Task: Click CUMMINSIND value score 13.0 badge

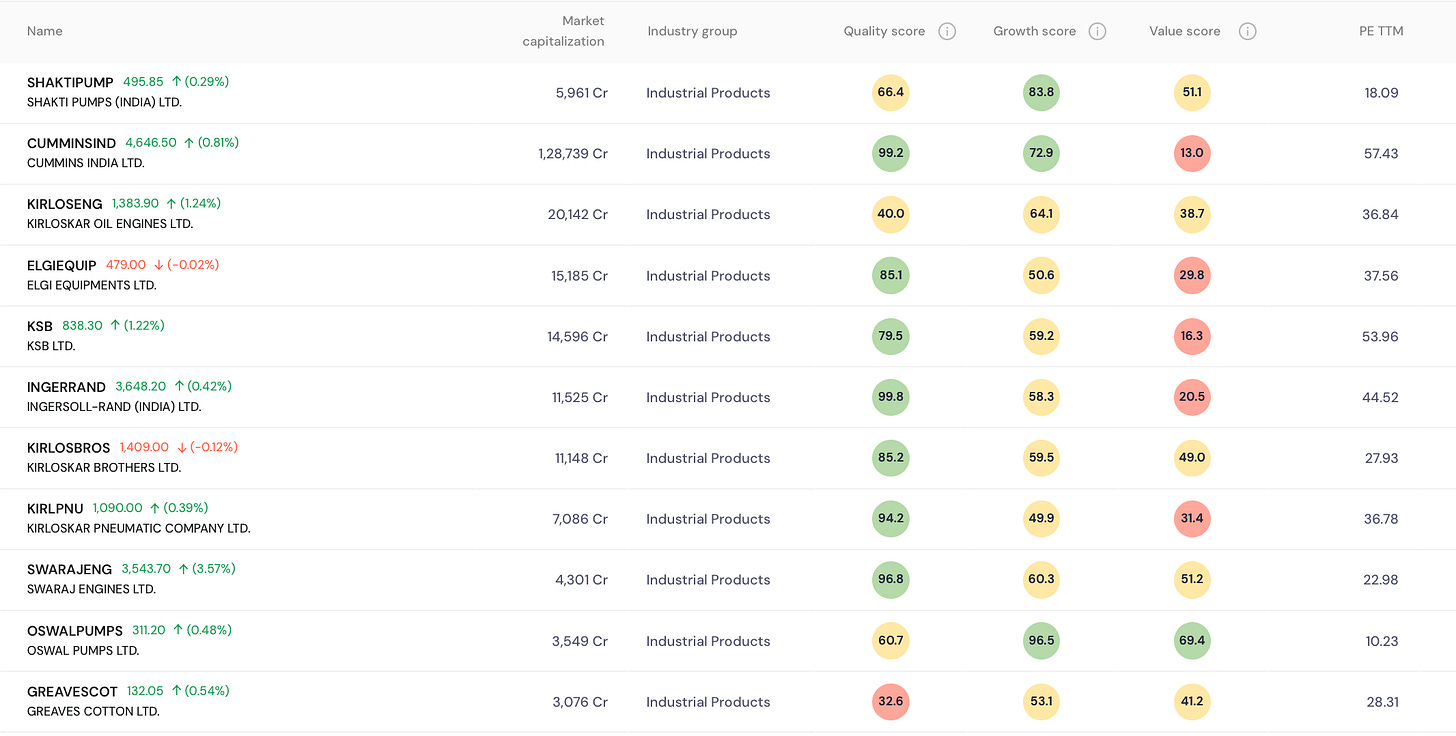Action: [x=1192, y=153]
